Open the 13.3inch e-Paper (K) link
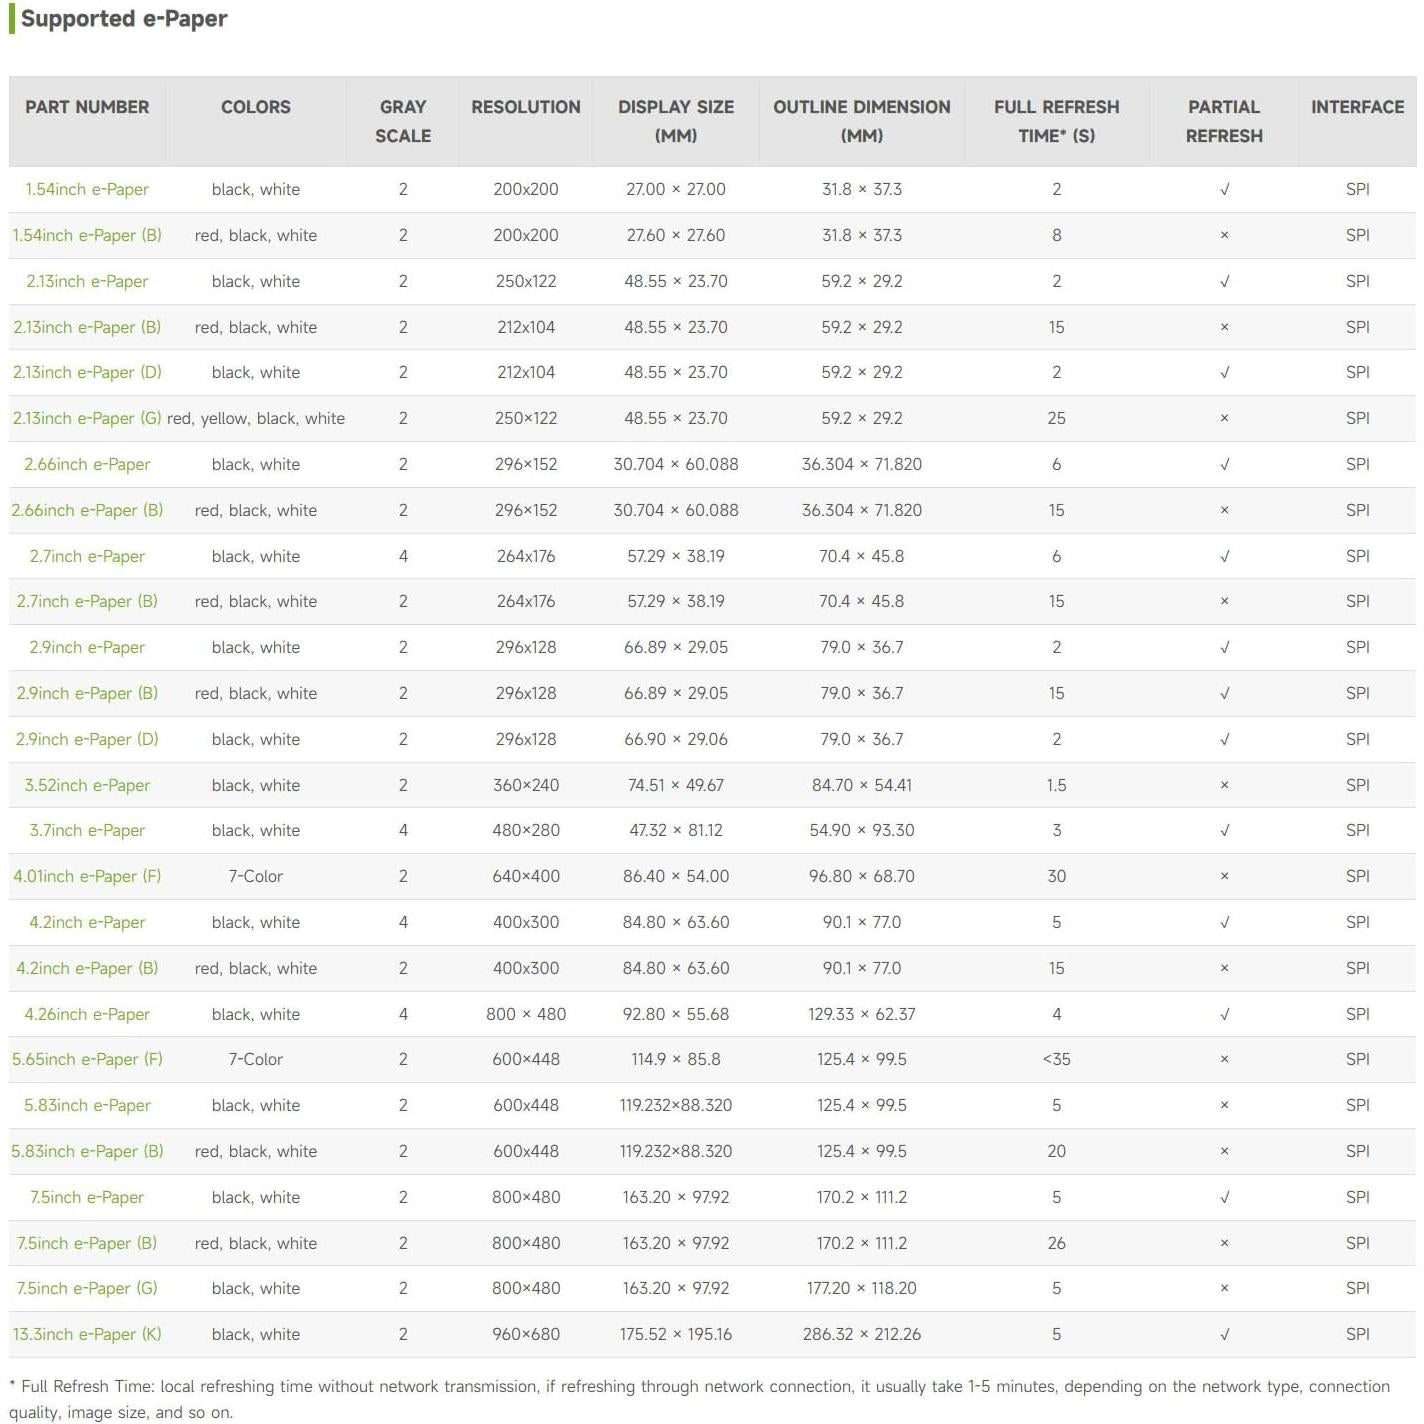The image size is (1424, 1424). click(x=87, y=1335)
